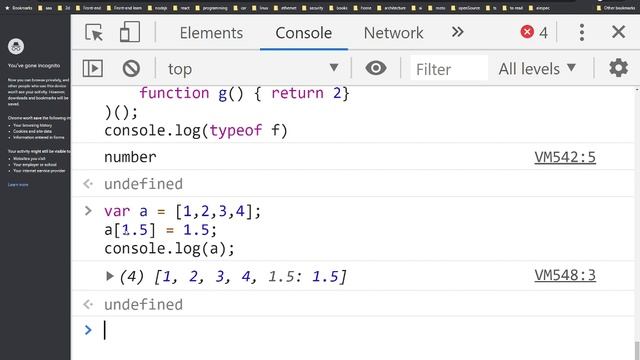
Task: Open the Bookmarks star item
Action: coord(18,8)
